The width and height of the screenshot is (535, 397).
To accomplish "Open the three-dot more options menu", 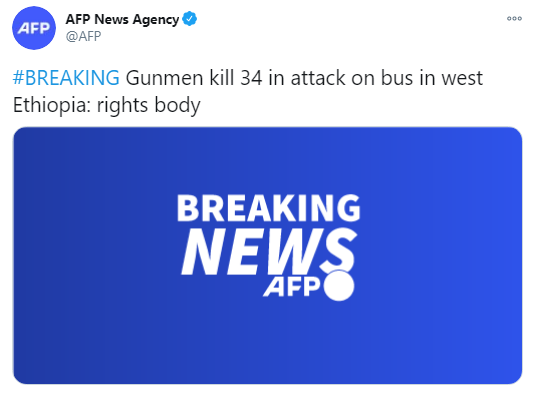I will (514, 18).
